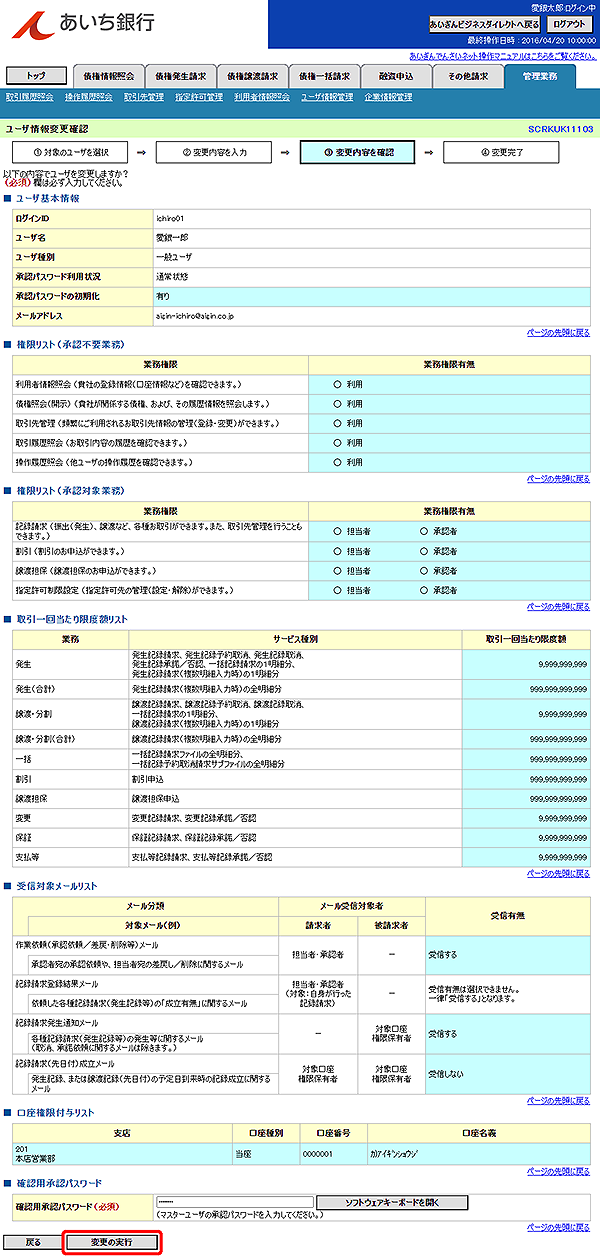Open 指定許可管理 submenu link
This screenshot has height=1256, width=600.
199,97
